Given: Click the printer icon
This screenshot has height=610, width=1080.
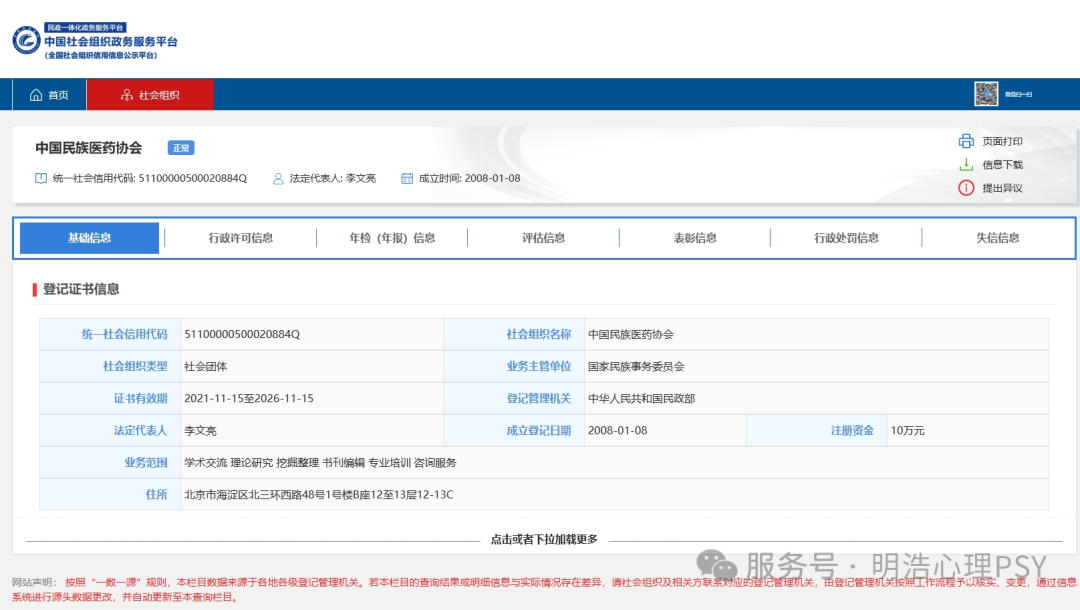Looking at the screenshot, I should coord(966,141).
